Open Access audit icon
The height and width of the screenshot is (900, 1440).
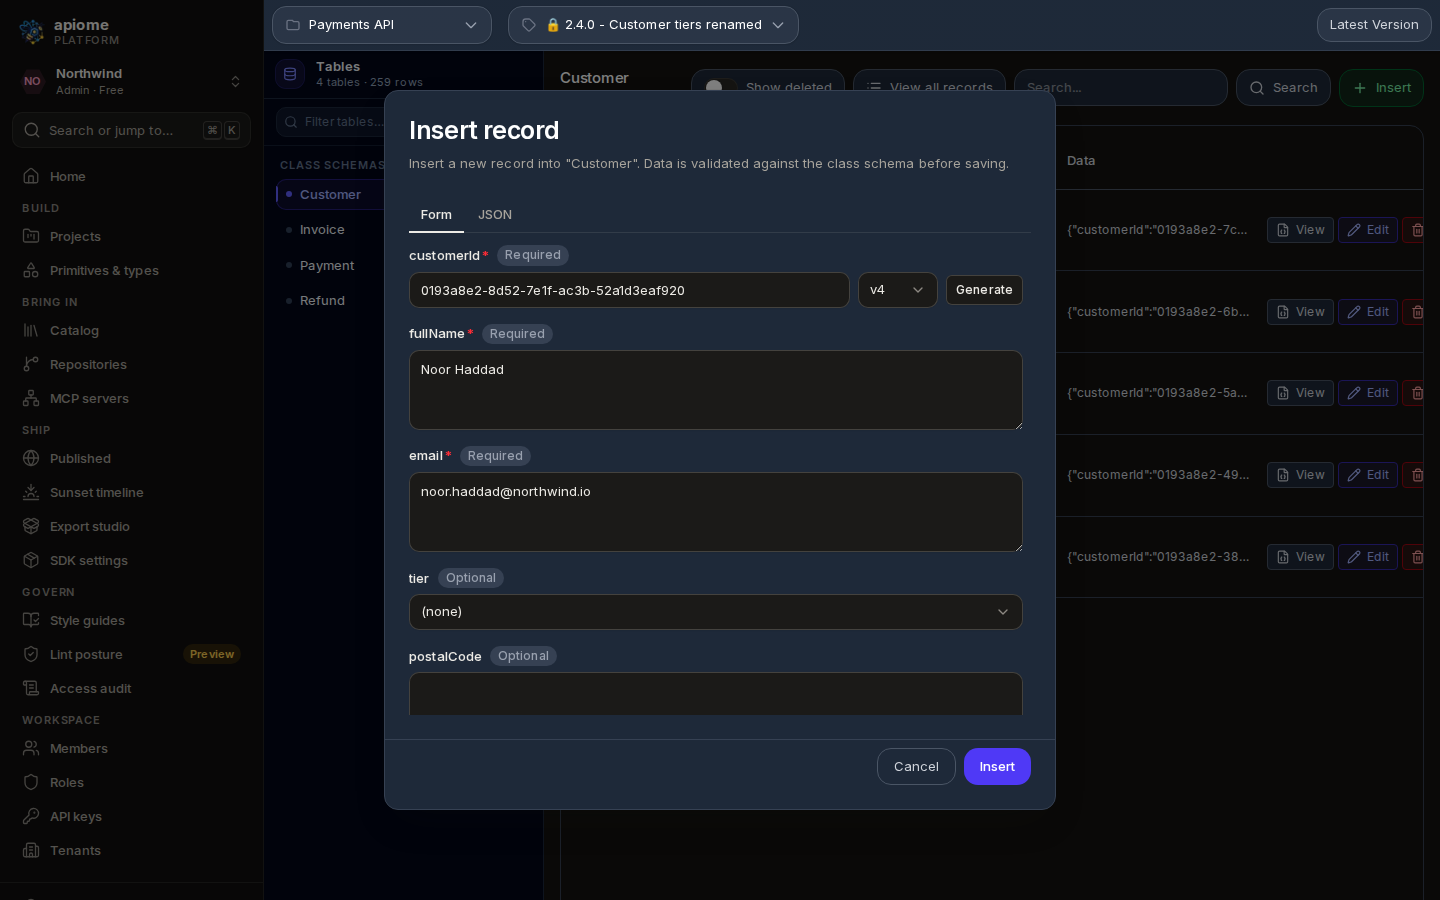31,688
